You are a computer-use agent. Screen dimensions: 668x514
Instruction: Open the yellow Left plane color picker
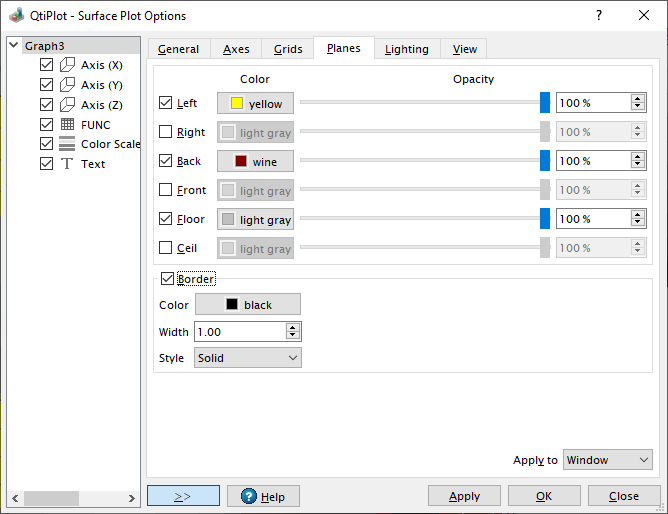(x=255, y=103)
